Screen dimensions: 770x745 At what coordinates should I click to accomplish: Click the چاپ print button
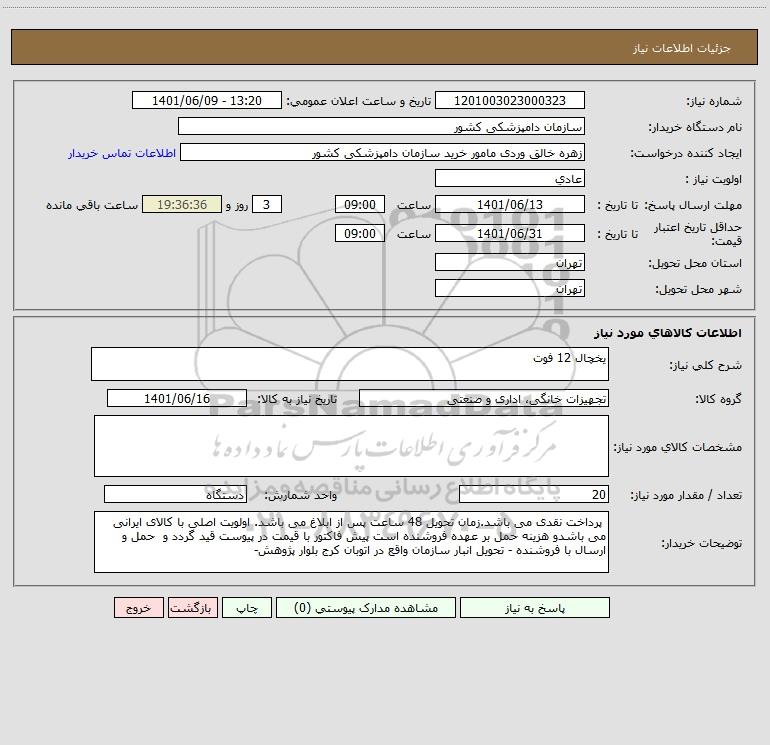coord(247,607)
